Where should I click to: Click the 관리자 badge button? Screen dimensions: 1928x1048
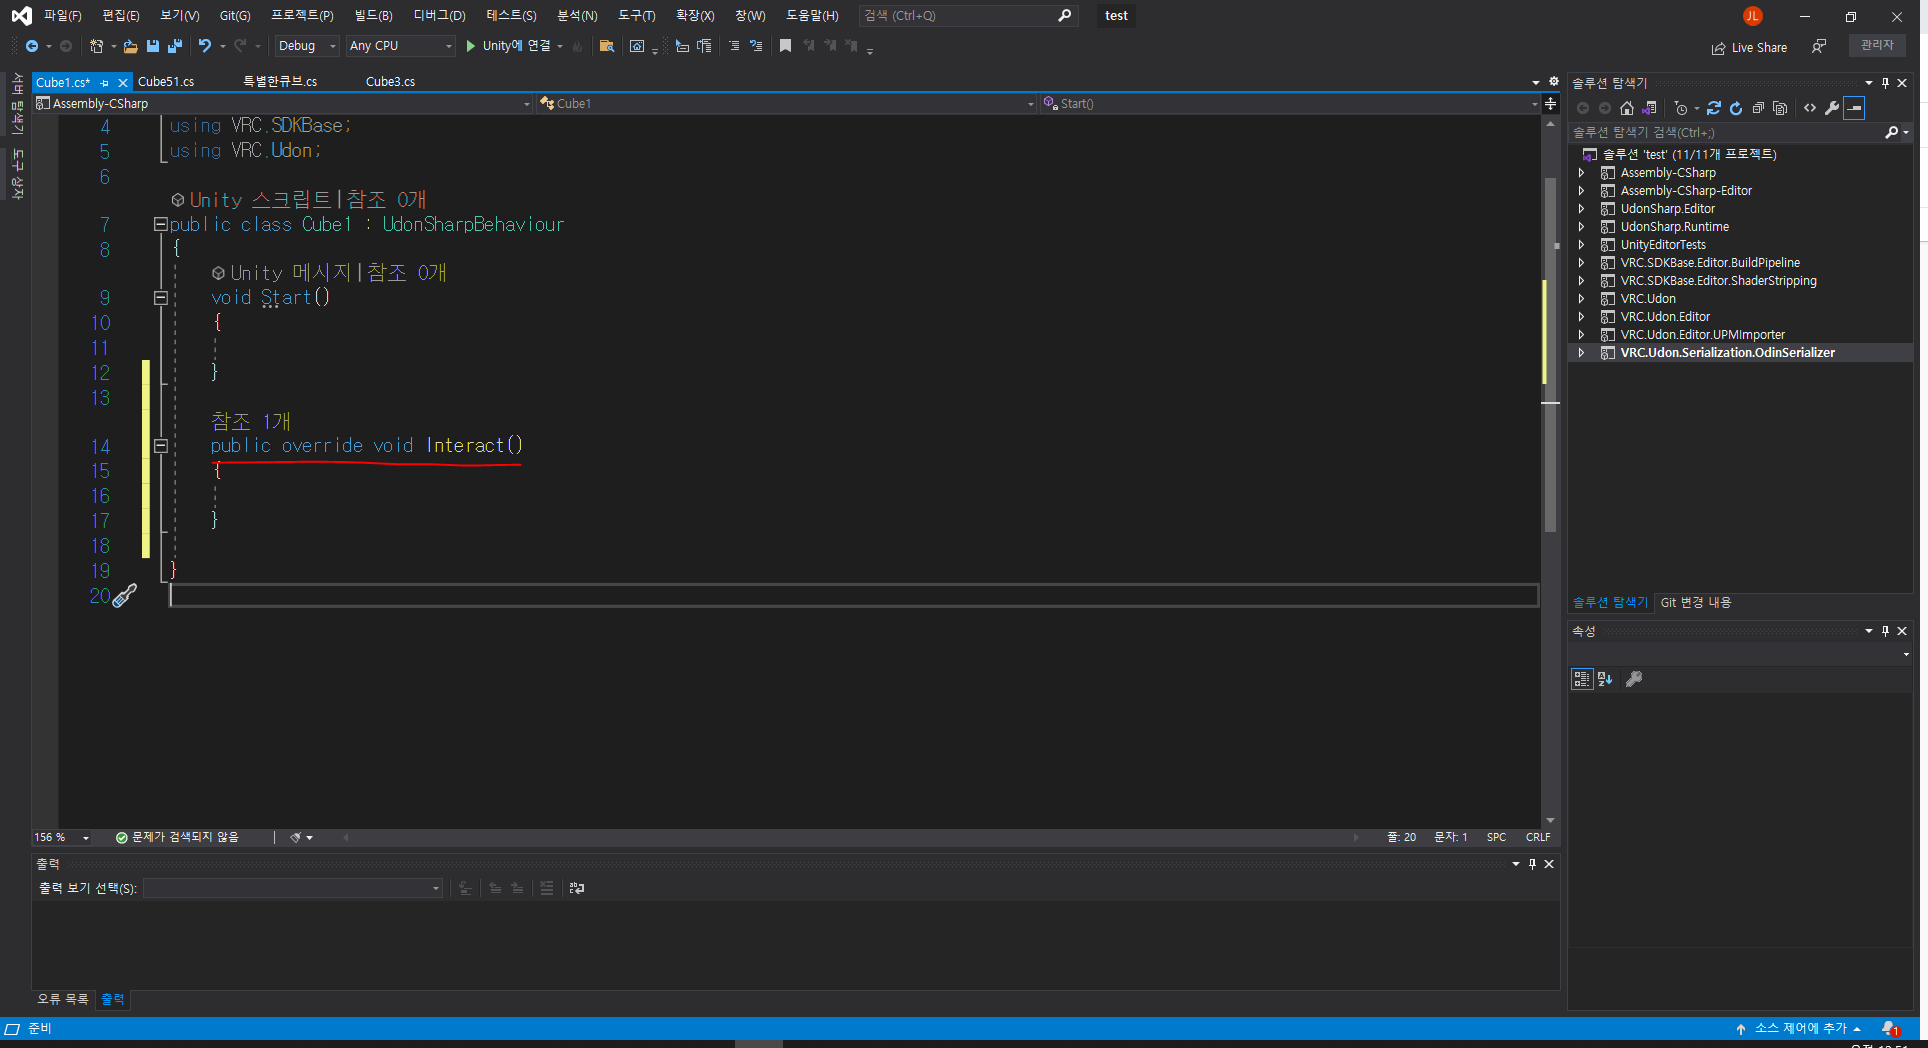[1877, 45]
